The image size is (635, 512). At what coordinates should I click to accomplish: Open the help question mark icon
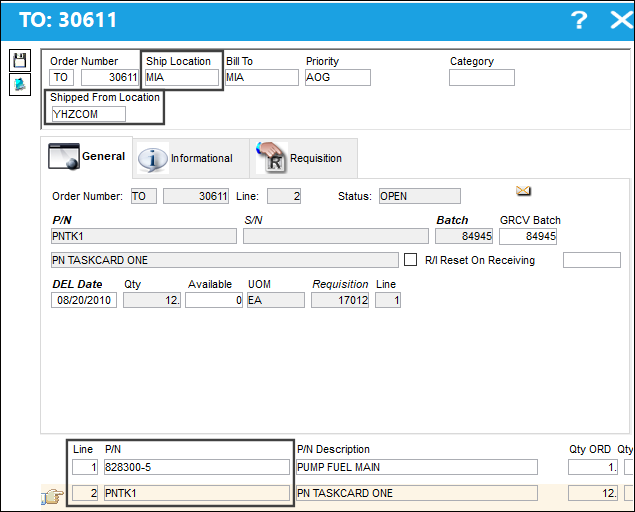tap(579, 19)
